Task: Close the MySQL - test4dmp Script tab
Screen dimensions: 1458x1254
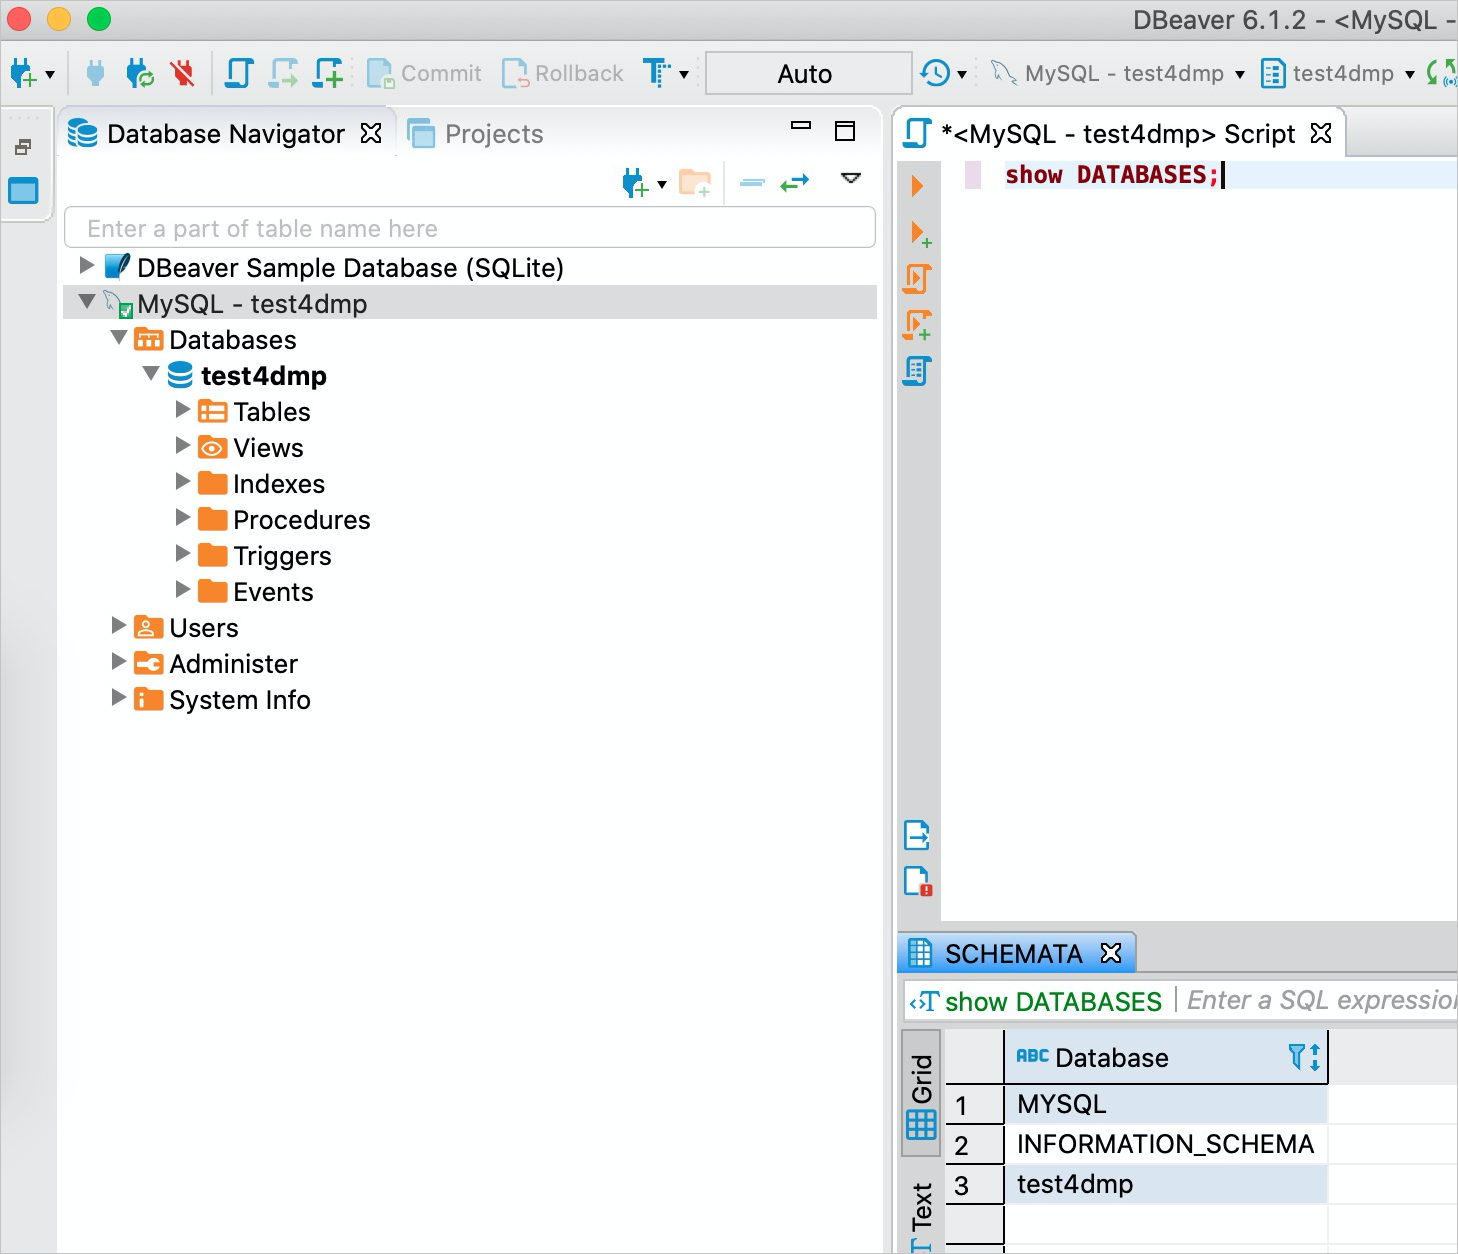Action: pyautogui.click(x=1321, y=133)
